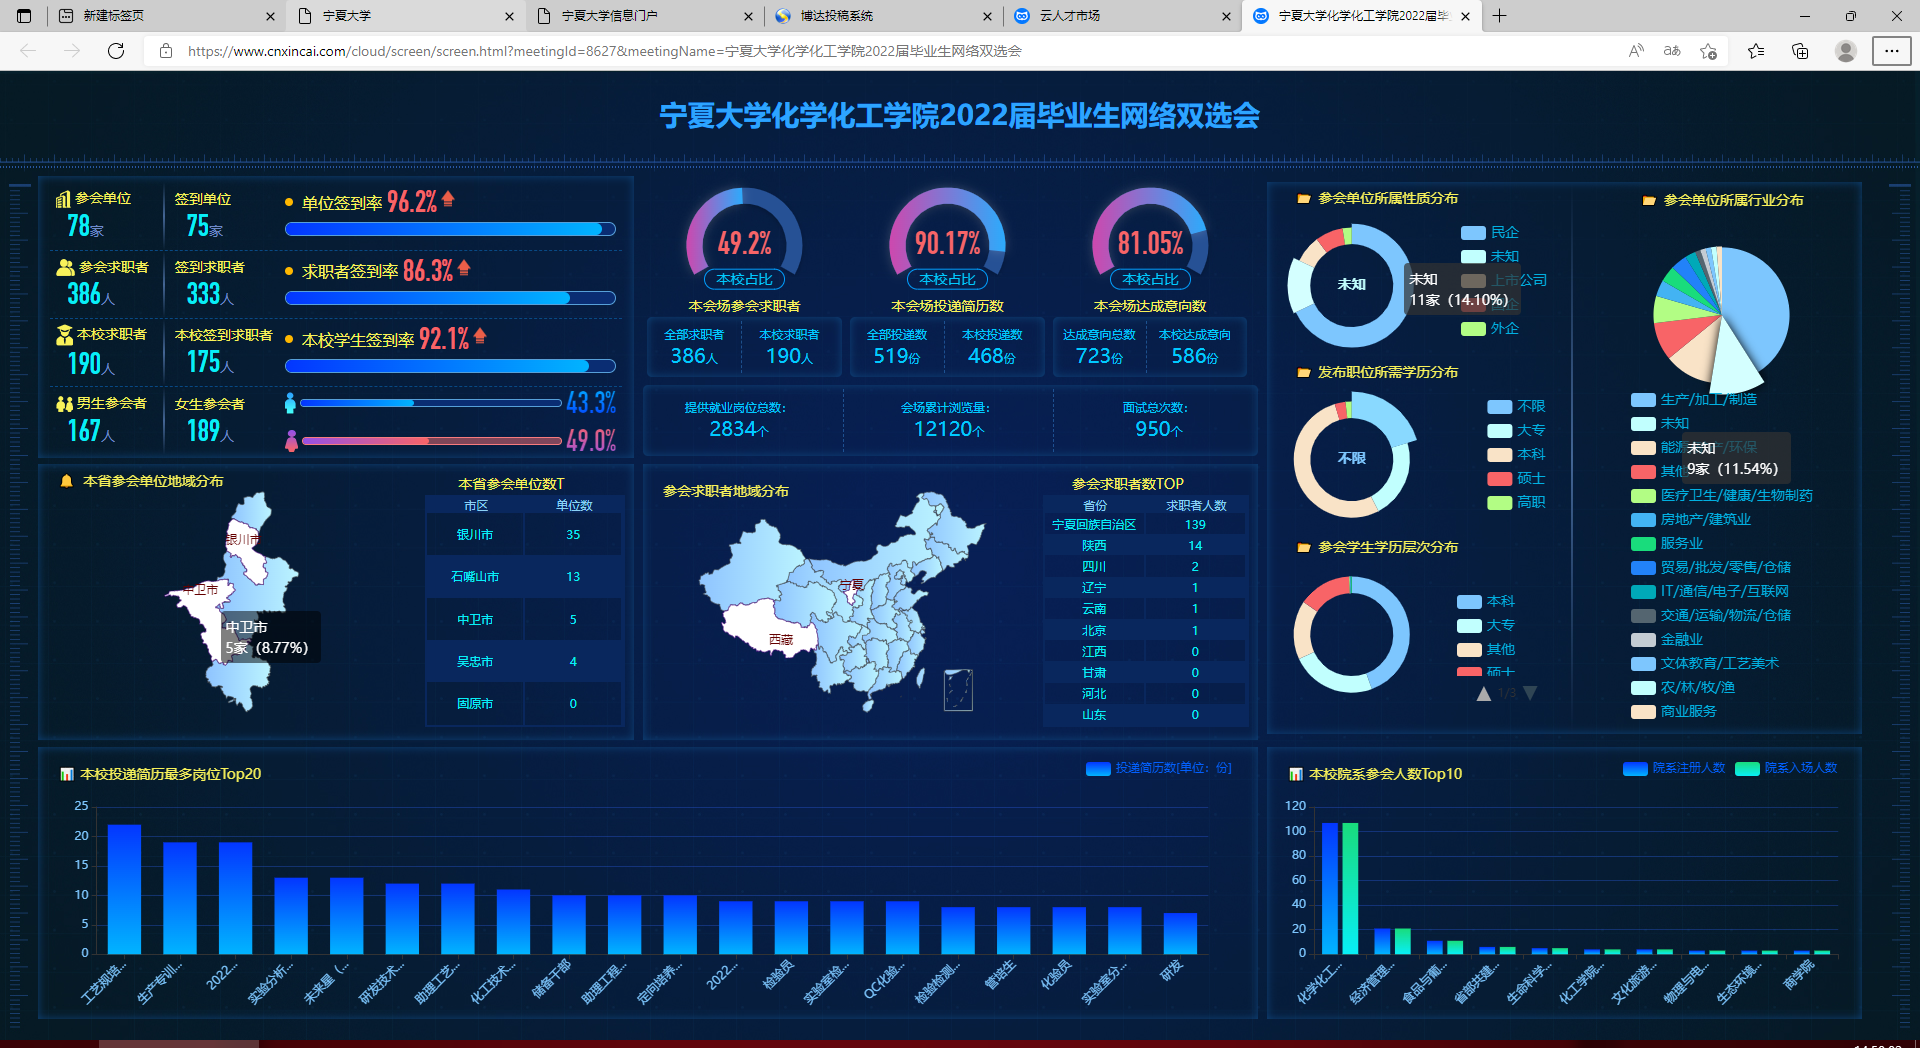Screen dimensions: 1920x1048
Task: Open a new tab with plus button
Action: pos(1500,16)
